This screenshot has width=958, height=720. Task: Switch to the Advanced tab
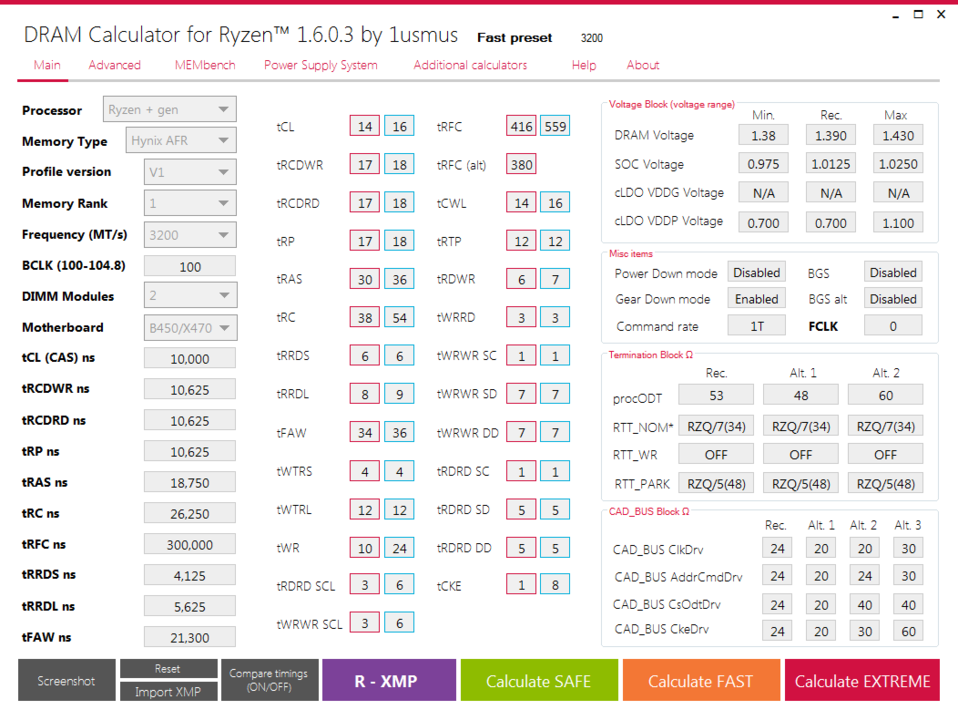[x=114, y=65]
